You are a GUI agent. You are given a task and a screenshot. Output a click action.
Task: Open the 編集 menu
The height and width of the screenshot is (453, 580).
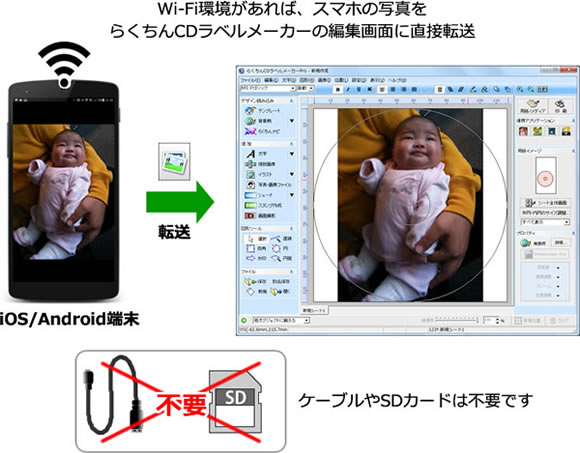point(271,80)
